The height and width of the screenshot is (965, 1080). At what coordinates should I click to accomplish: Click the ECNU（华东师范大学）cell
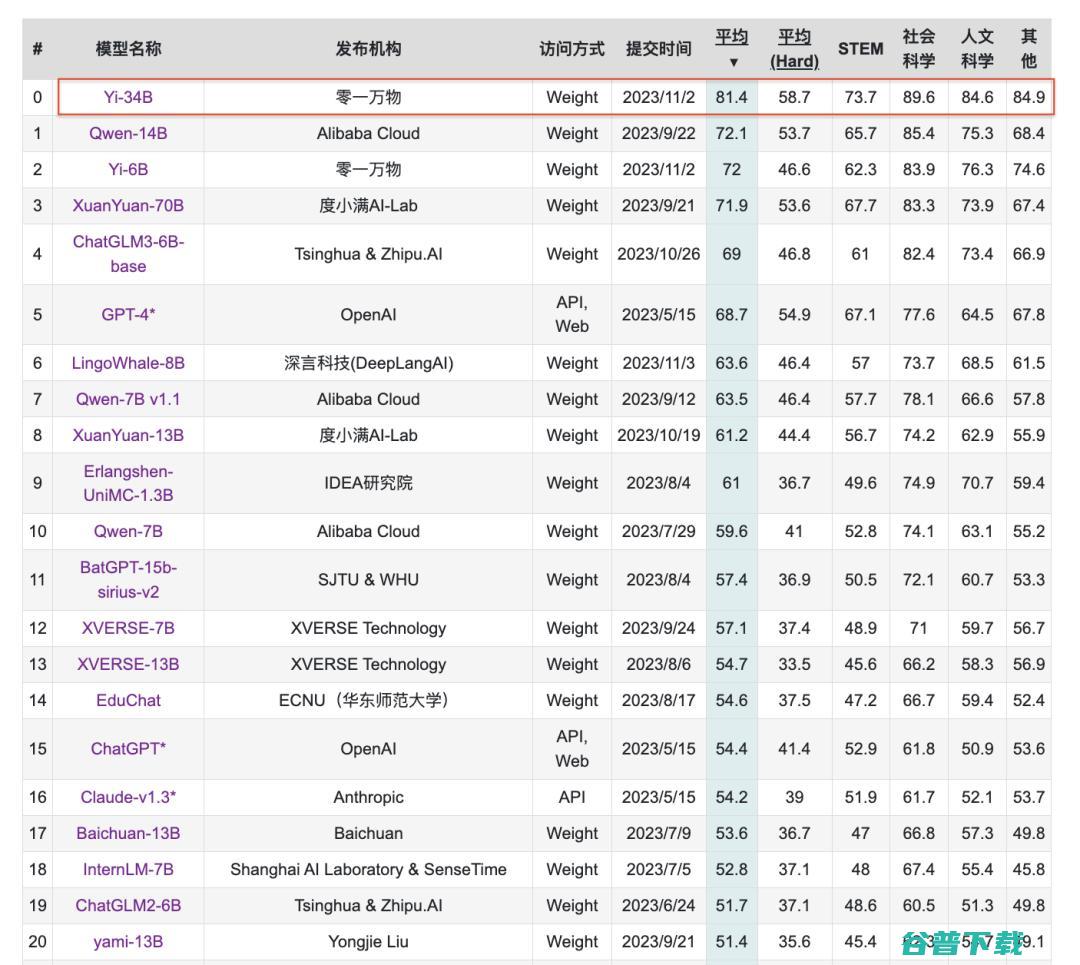(368, 701)
